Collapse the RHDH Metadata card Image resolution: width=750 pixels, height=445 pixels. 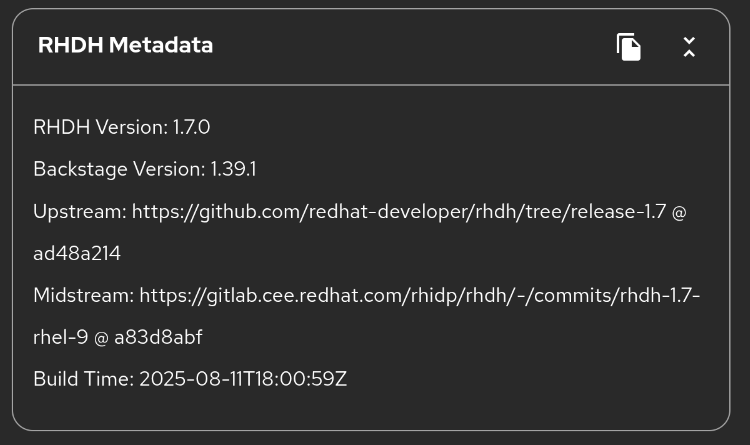point(689,47)
